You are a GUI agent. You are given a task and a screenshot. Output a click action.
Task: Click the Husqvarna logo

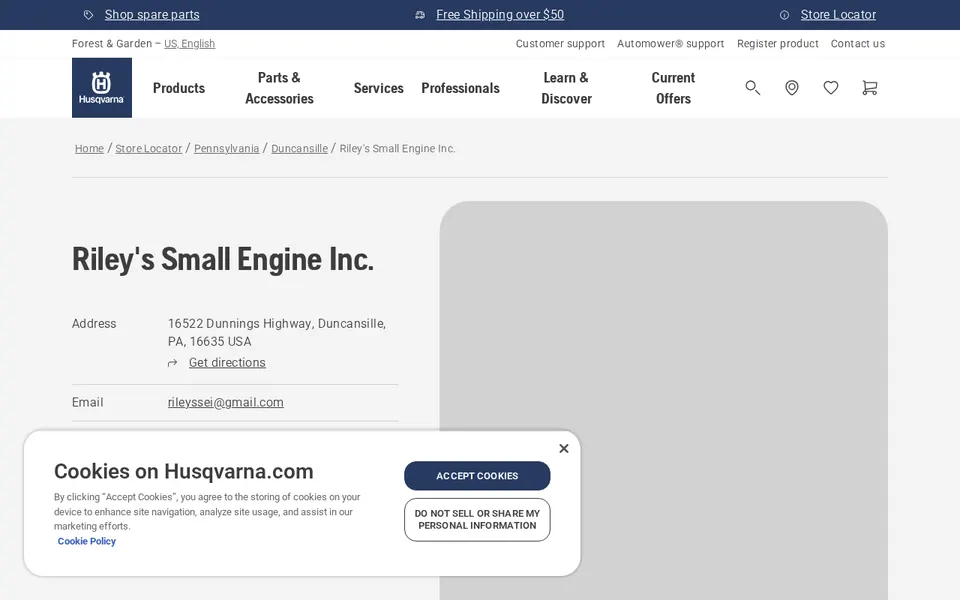click(102, 88)
